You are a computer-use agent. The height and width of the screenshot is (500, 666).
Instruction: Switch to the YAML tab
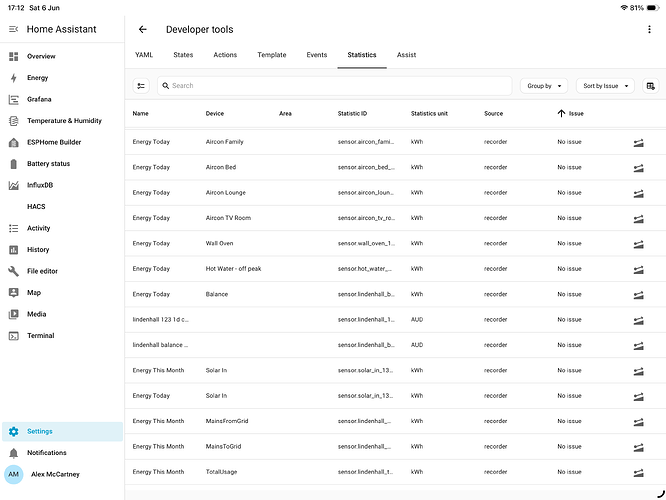144,55
